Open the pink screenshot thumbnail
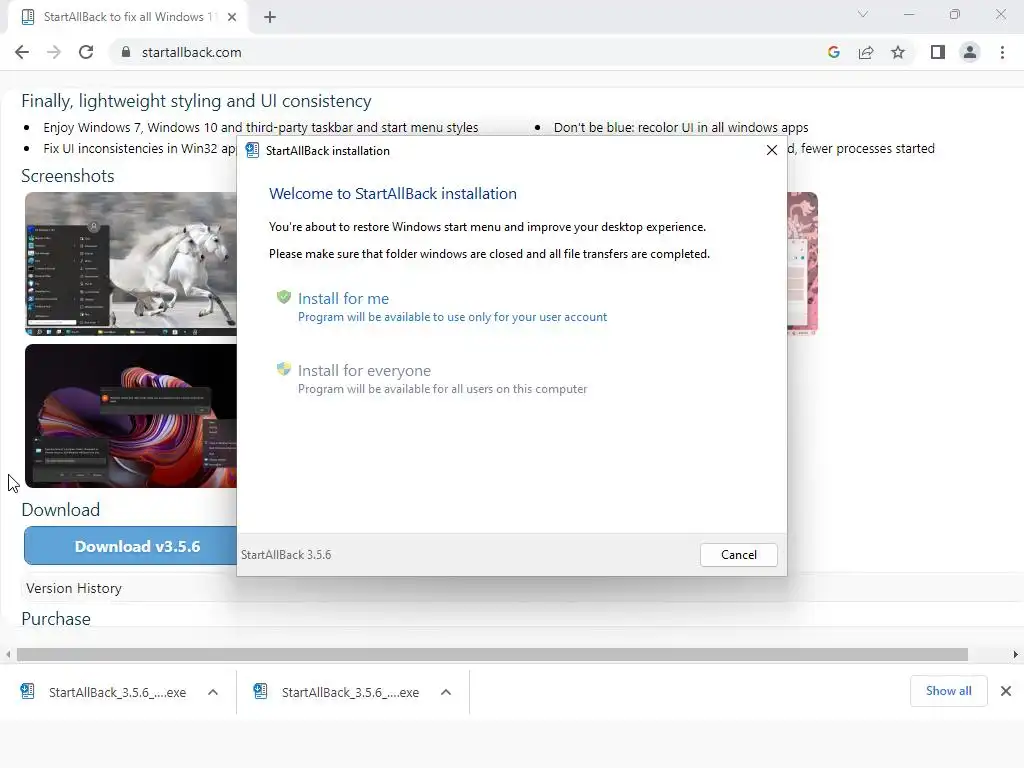 pos(803,264)
